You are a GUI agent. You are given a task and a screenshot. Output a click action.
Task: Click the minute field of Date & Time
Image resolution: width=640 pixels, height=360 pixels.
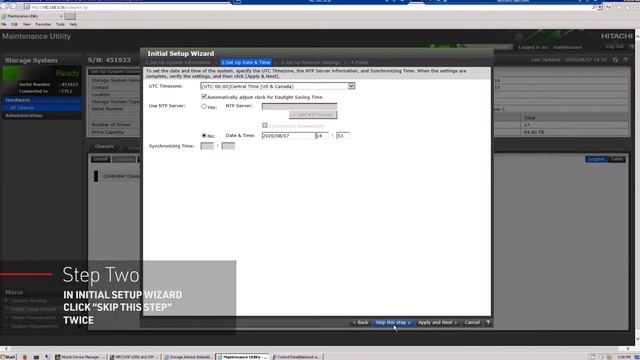(343, 136)
